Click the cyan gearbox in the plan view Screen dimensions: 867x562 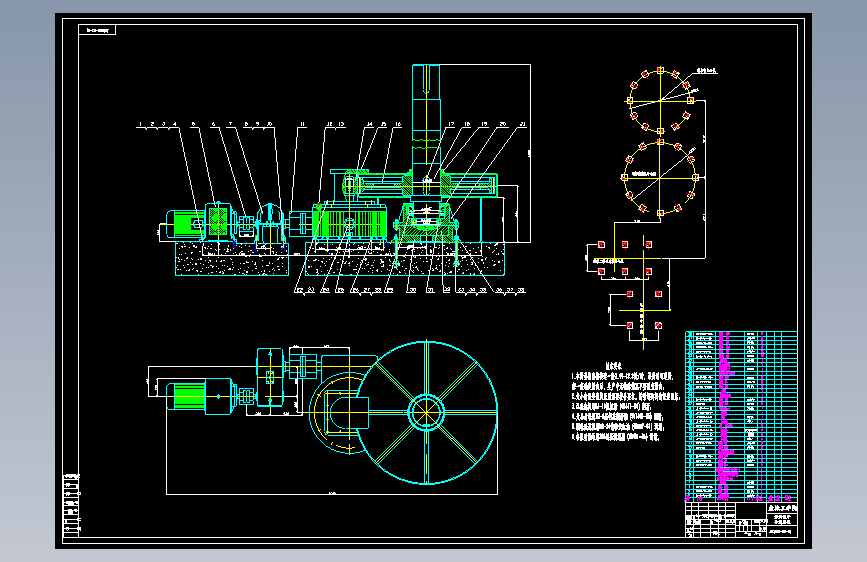coord(270,377)
